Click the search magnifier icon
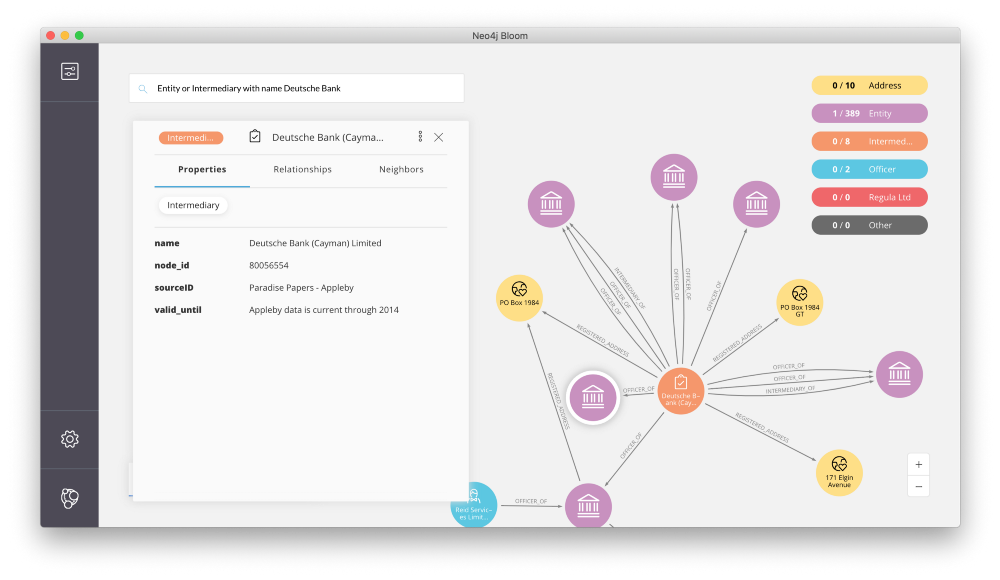1000x580 pixels. (x=143, y=89)
